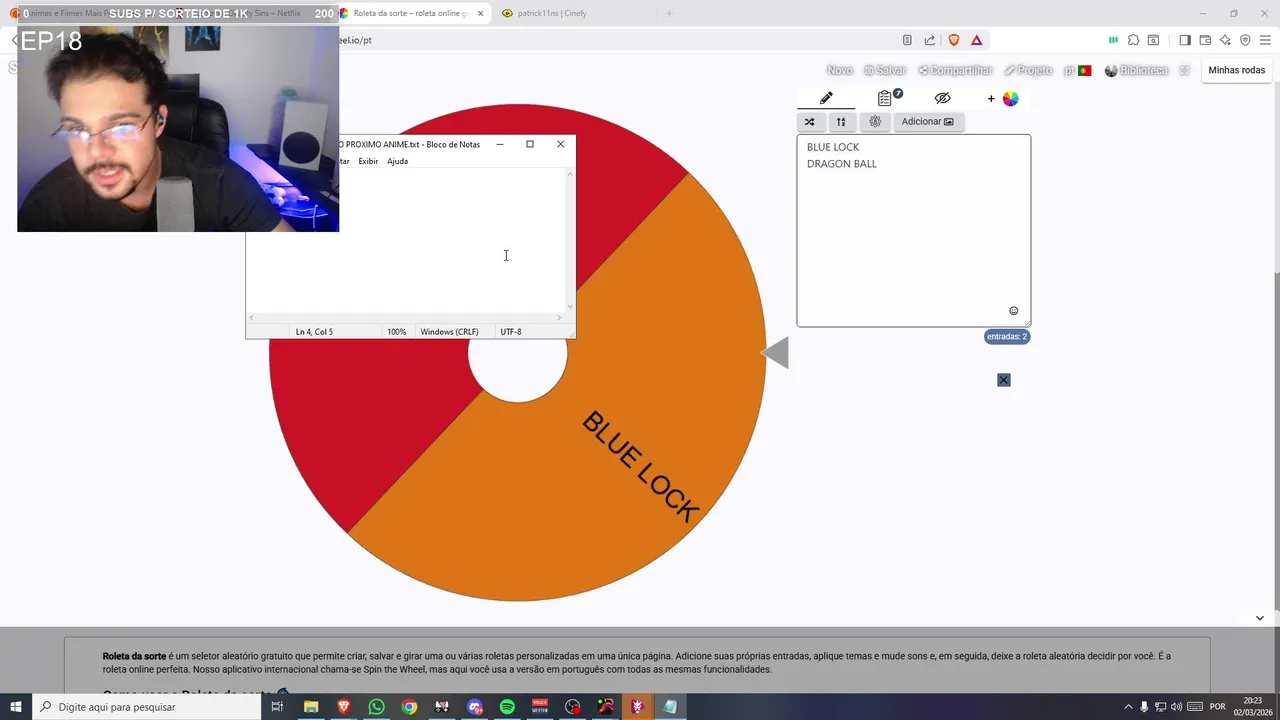This screenshot has height=720, width=1280.
Task: Open WhatsApp from taskbar
Action: pos(376,707)
